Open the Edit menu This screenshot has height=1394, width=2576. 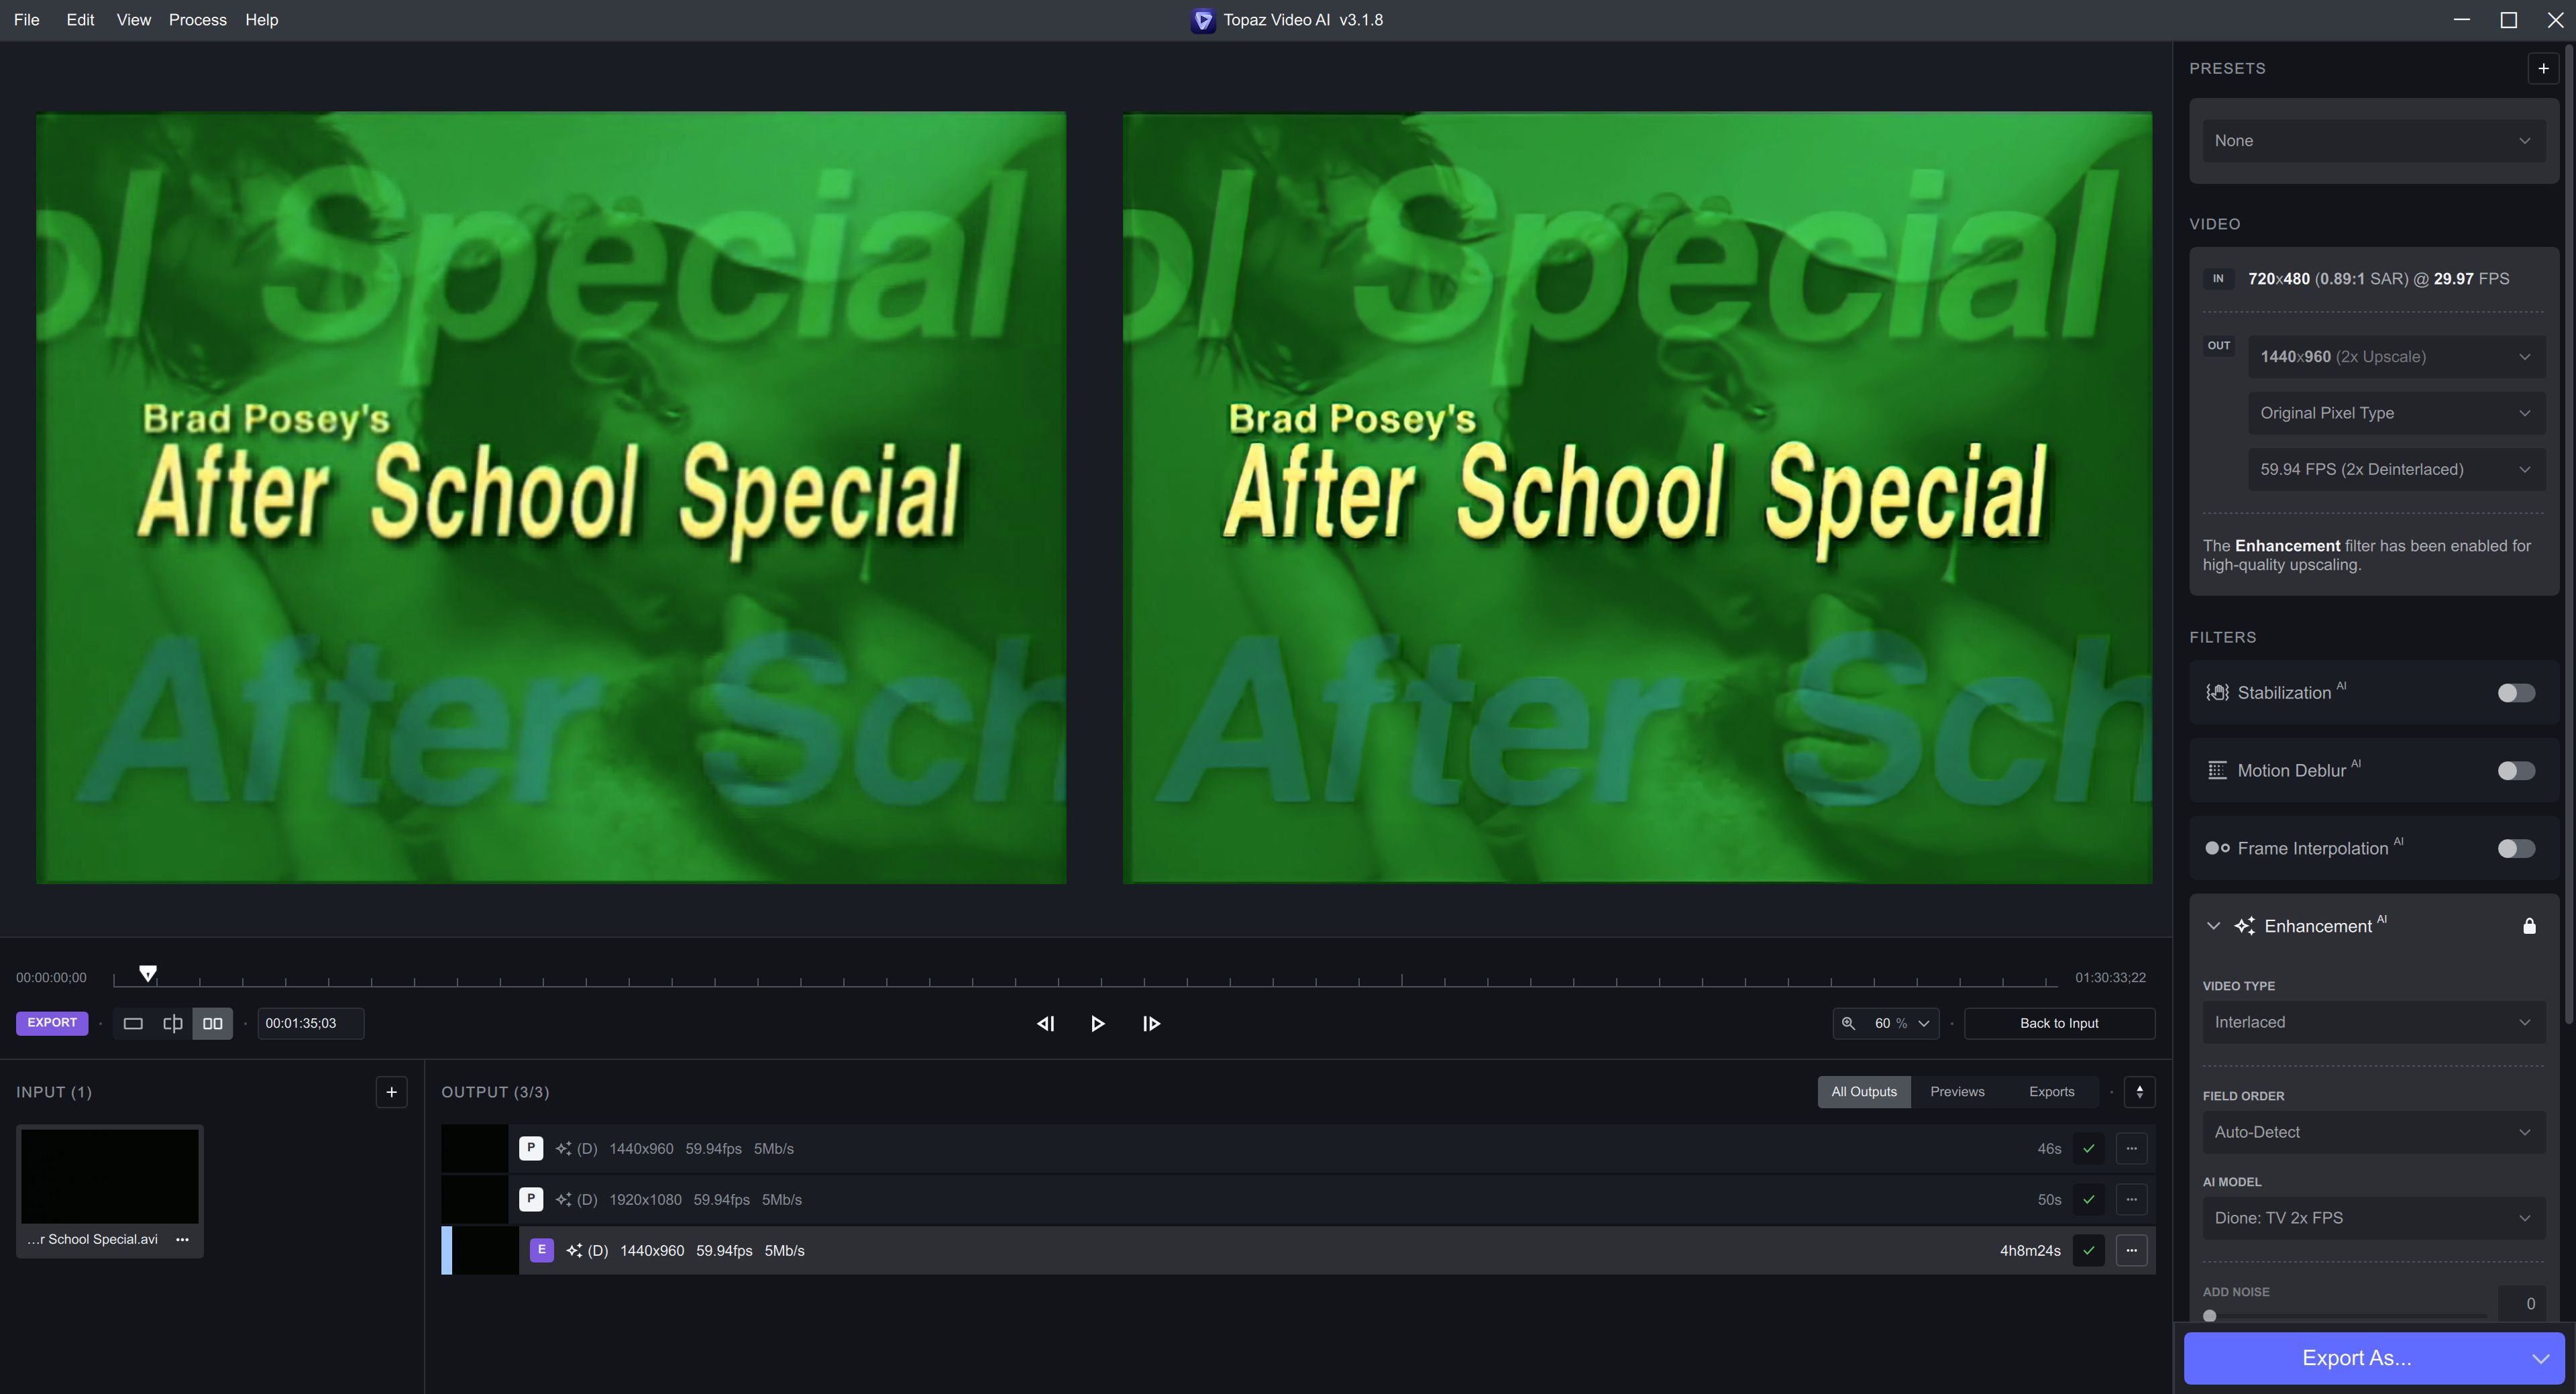coord(80,20)
